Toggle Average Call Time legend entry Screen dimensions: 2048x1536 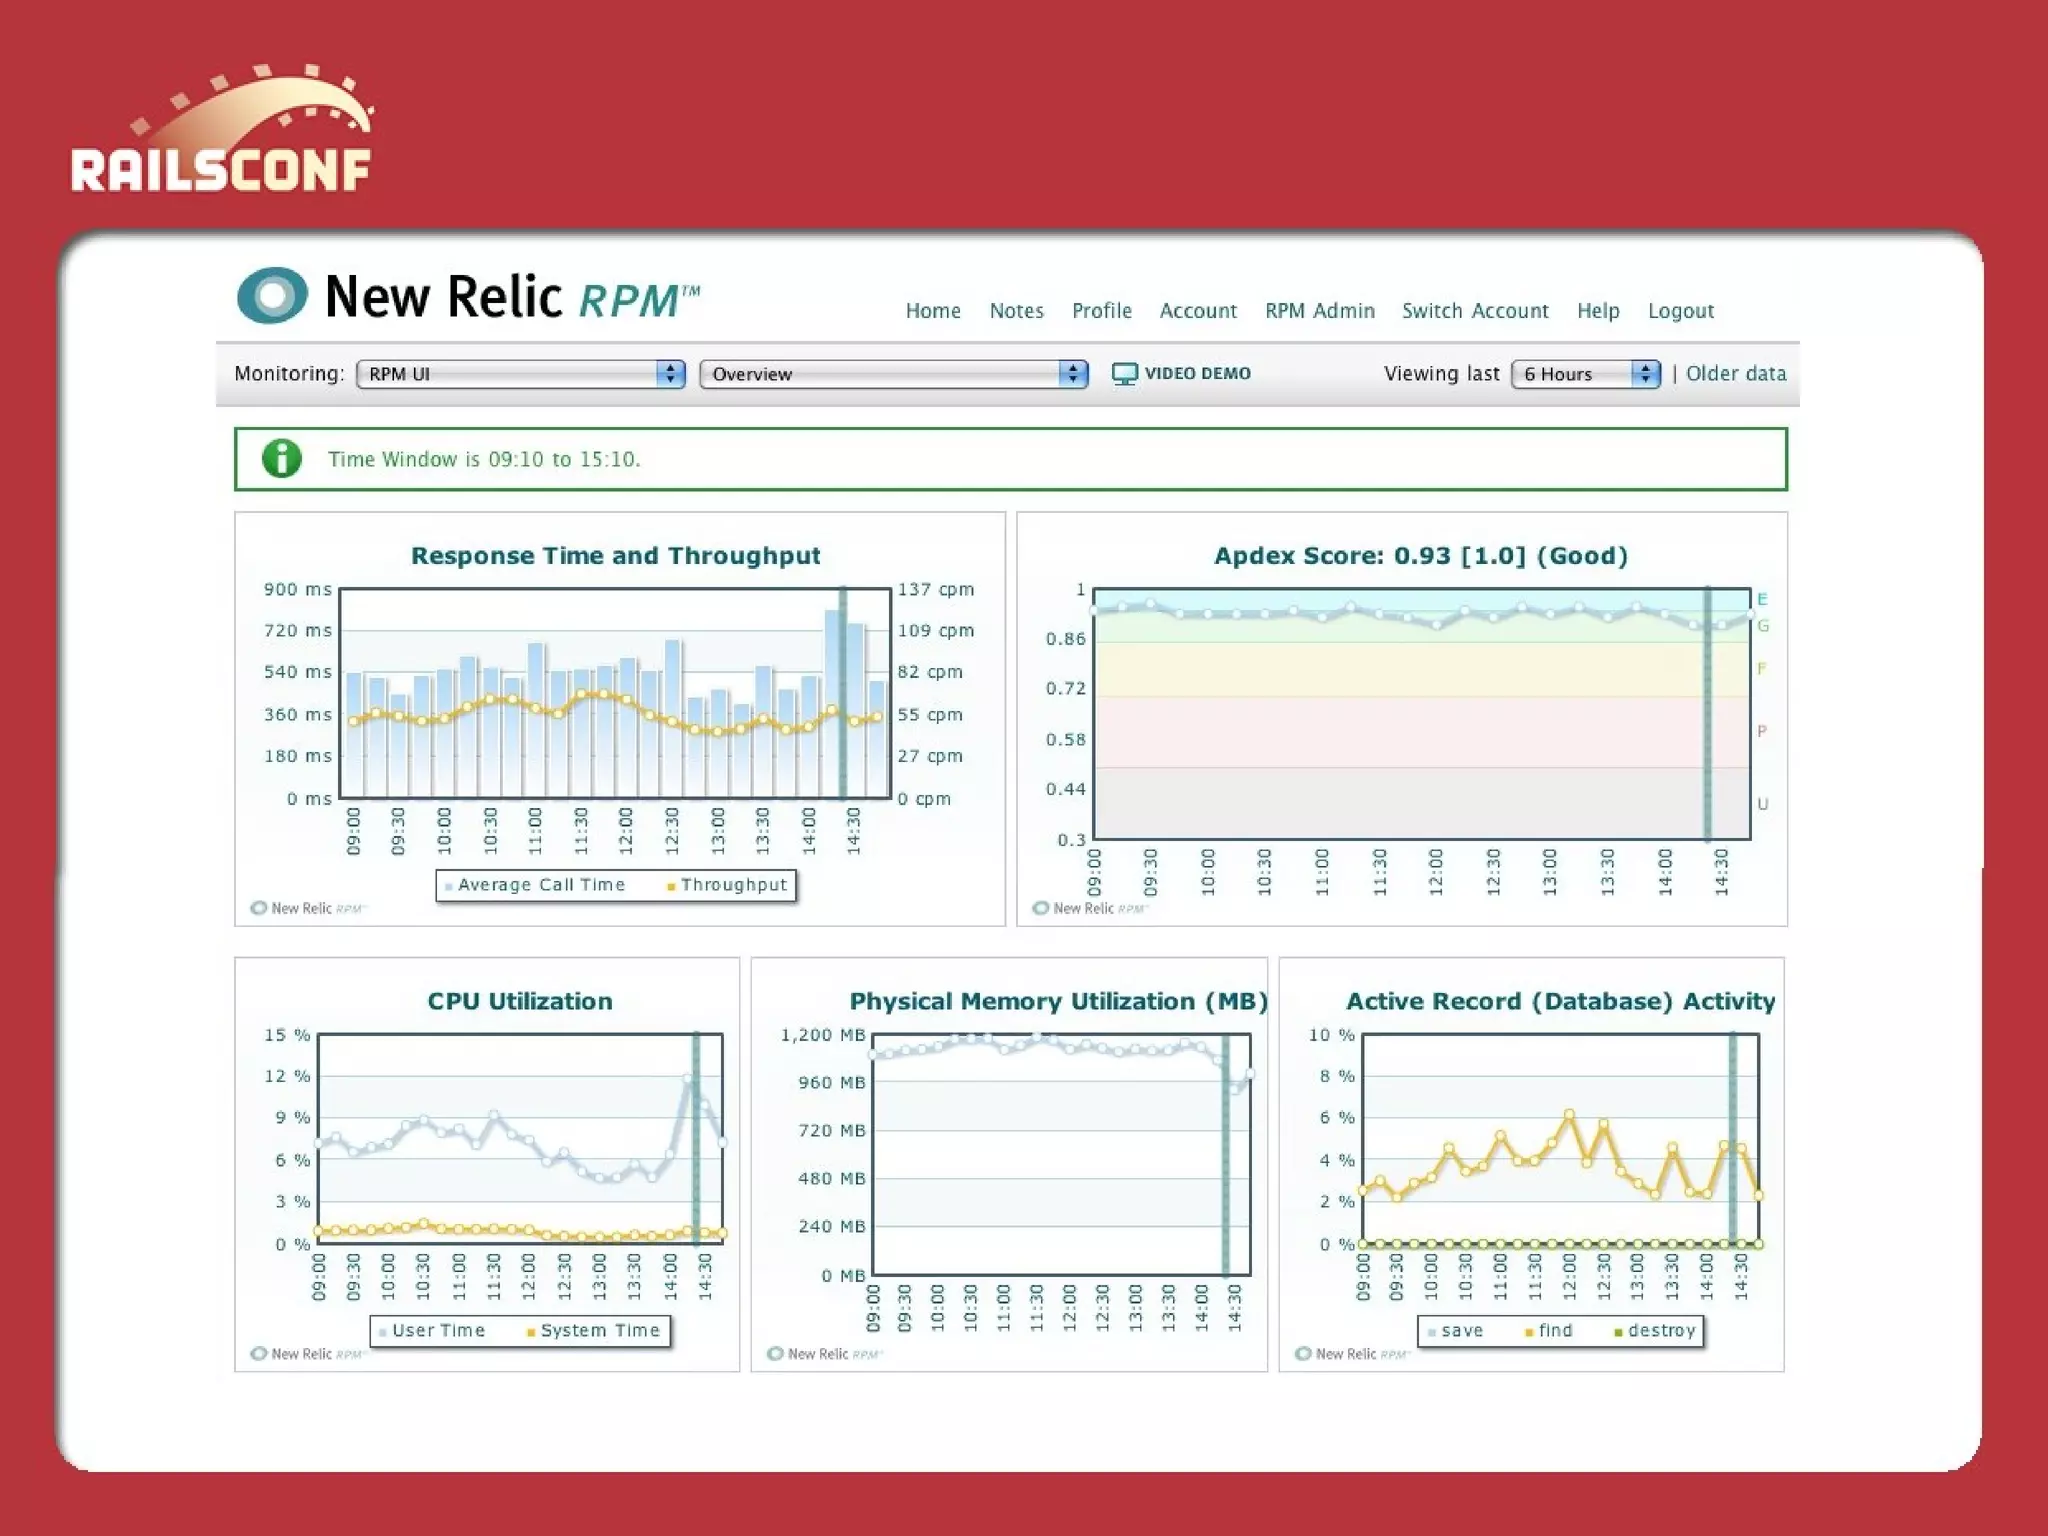(x=535, y=885)
